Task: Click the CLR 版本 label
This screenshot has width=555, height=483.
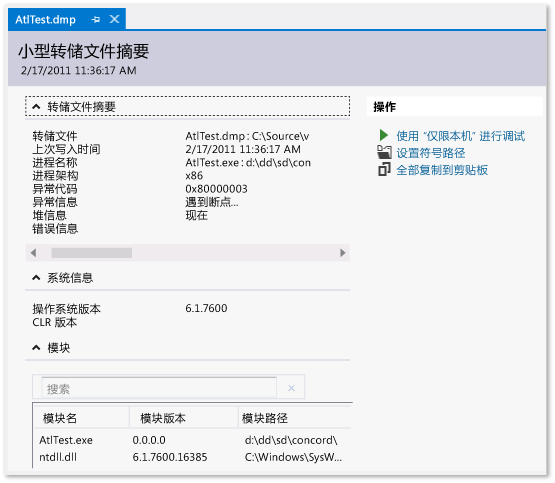Action: (x=55, y=322)
